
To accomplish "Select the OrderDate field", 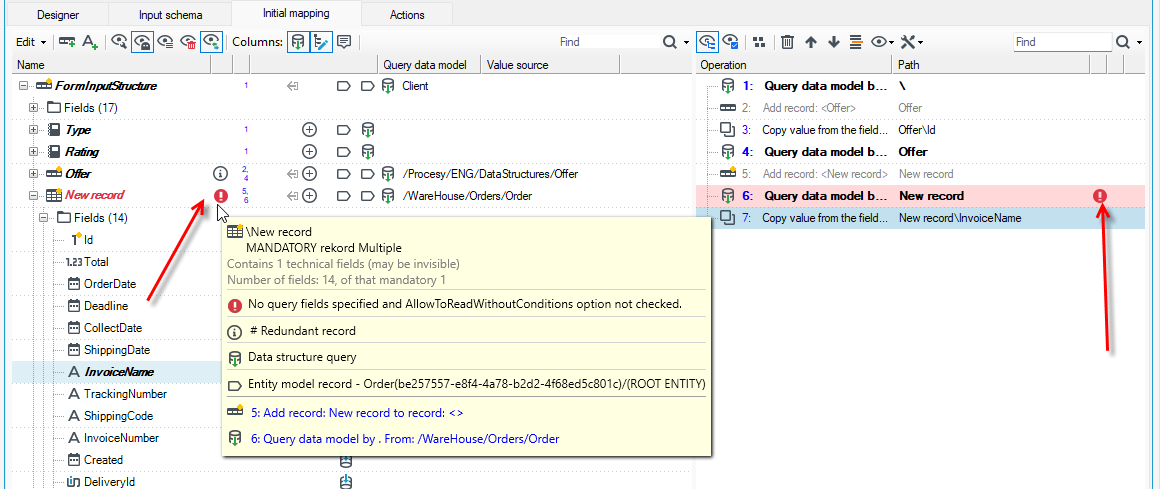I will (x=109, y=284).
